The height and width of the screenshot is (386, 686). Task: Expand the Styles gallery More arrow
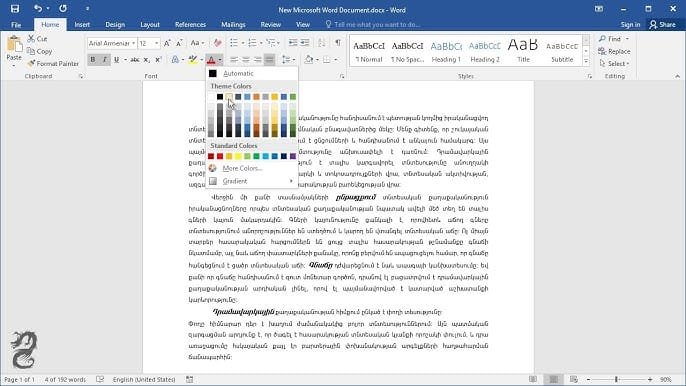pyautogui.click(x=586, y=62)
